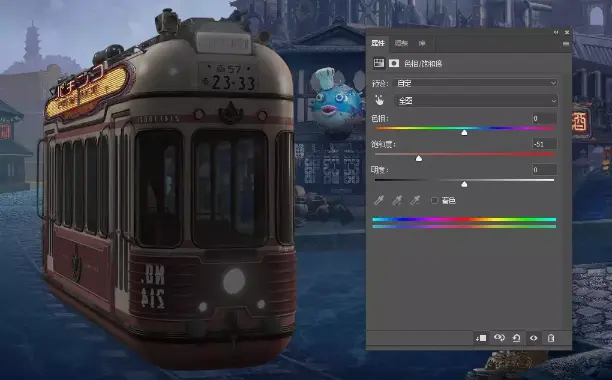The height and width of the screenshot is (380, 612).
Task: Pick the first eyedropper tool
Action: pos(379,201)
